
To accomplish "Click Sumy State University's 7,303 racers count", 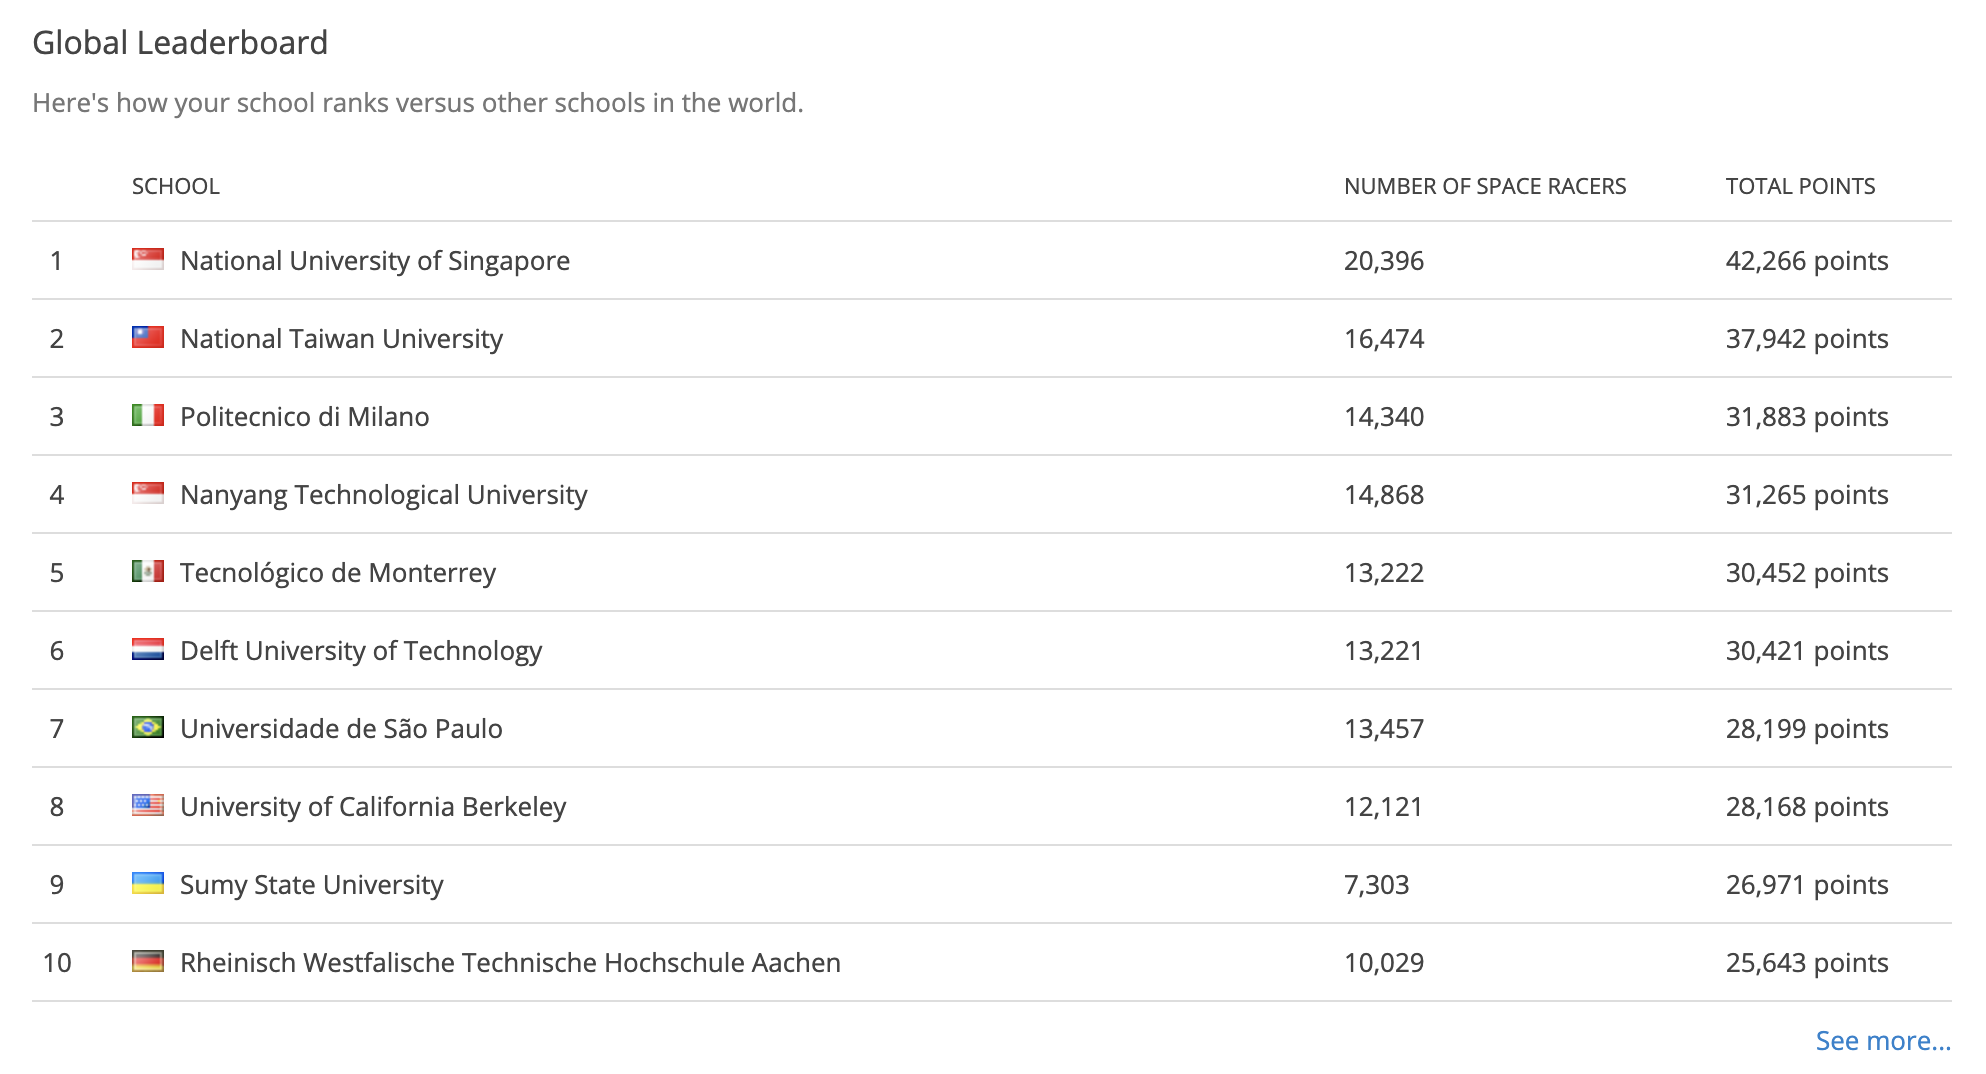I will click(x=1376, y=885).
